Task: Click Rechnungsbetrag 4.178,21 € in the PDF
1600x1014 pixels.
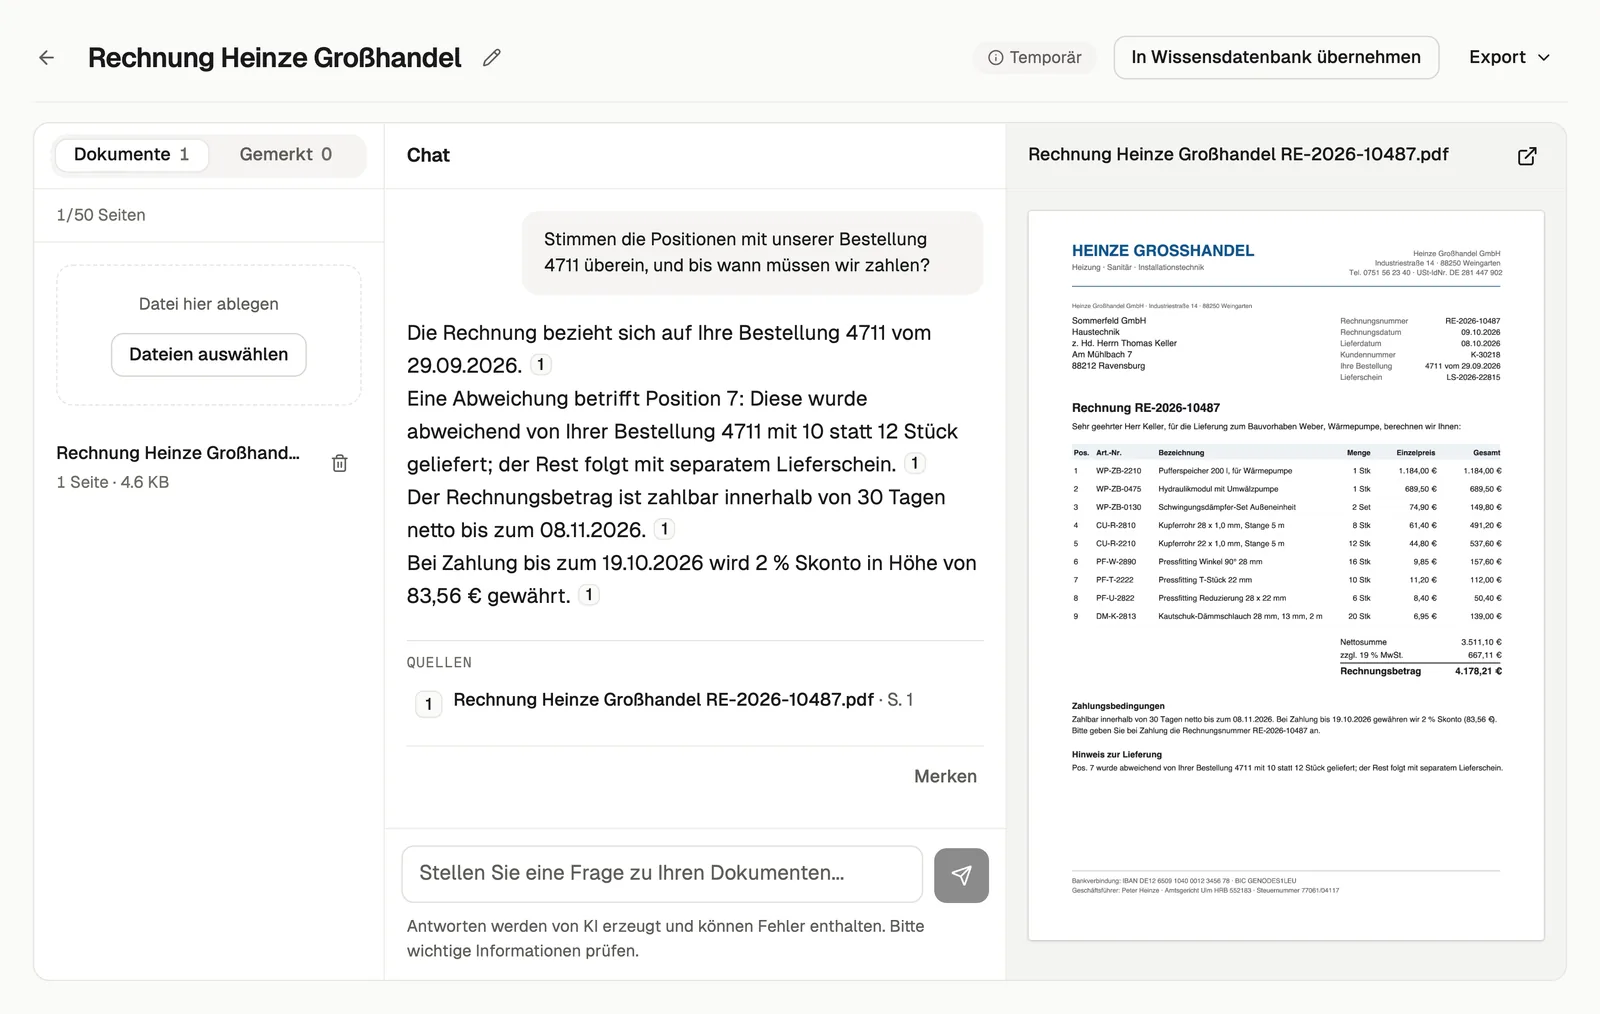Action: pyautogui.click(x=1420, y=671)
